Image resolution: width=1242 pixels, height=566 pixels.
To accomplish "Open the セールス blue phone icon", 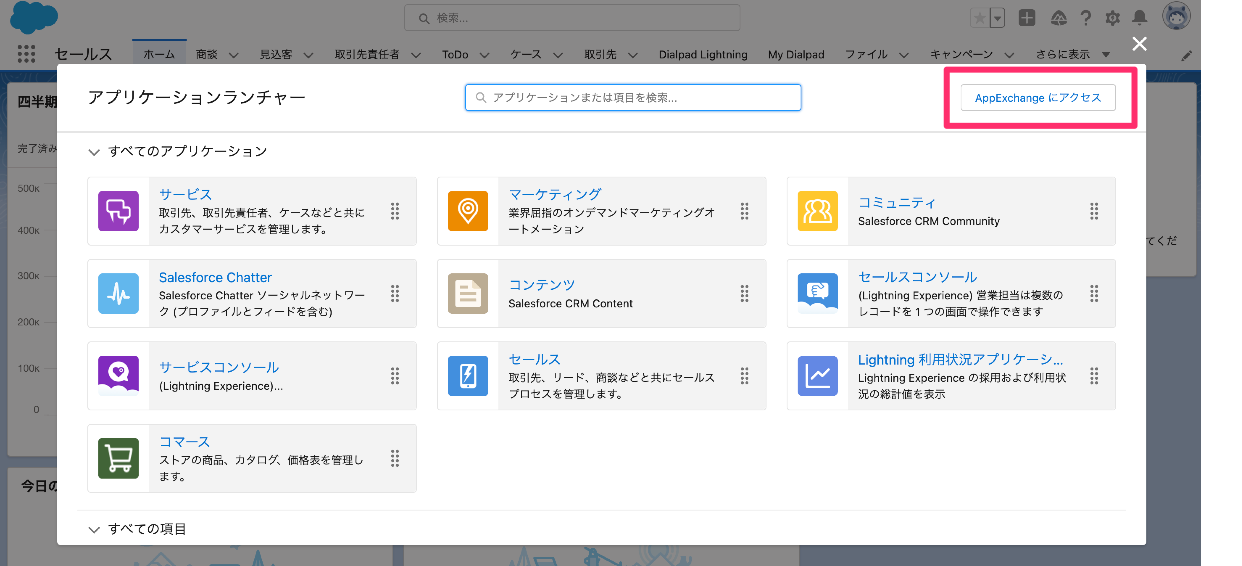I will coord(468,376).
